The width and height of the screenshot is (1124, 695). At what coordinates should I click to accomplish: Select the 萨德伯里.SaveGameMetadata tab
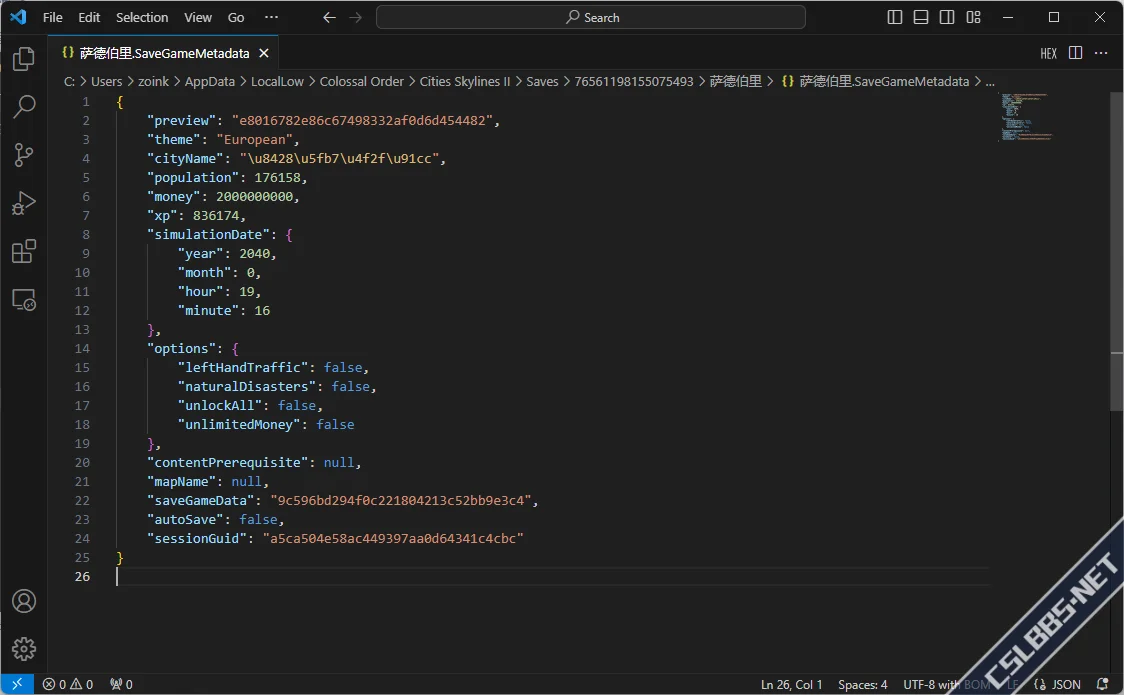tap(164, 53)
